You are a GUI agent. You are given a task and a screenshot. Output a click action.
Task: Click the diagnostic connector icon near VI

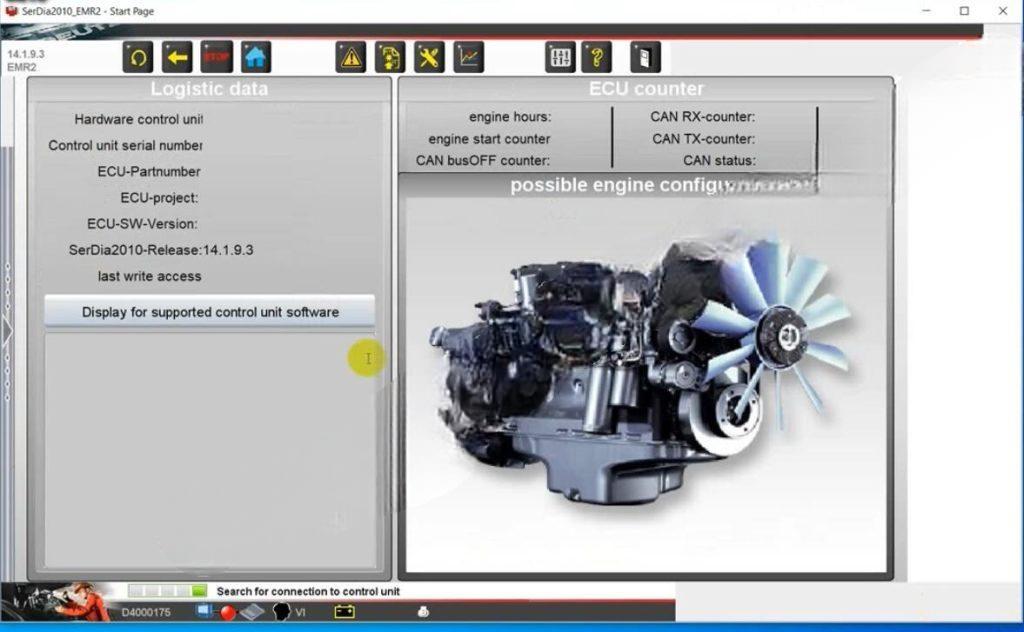pos(252,612)
